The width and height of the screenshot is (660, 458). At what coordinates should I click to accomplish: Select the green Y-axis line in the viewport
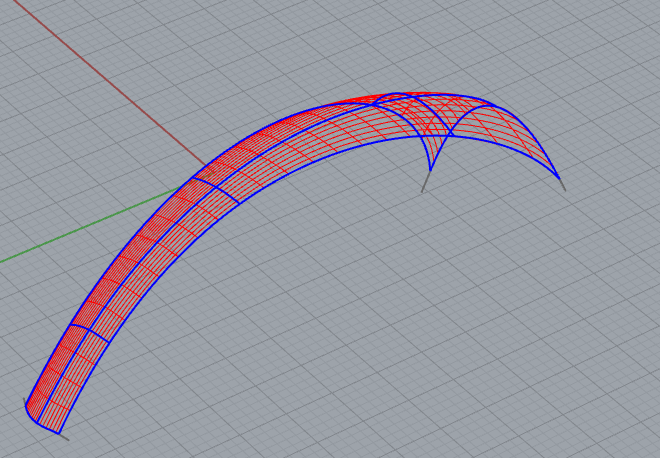88,225
